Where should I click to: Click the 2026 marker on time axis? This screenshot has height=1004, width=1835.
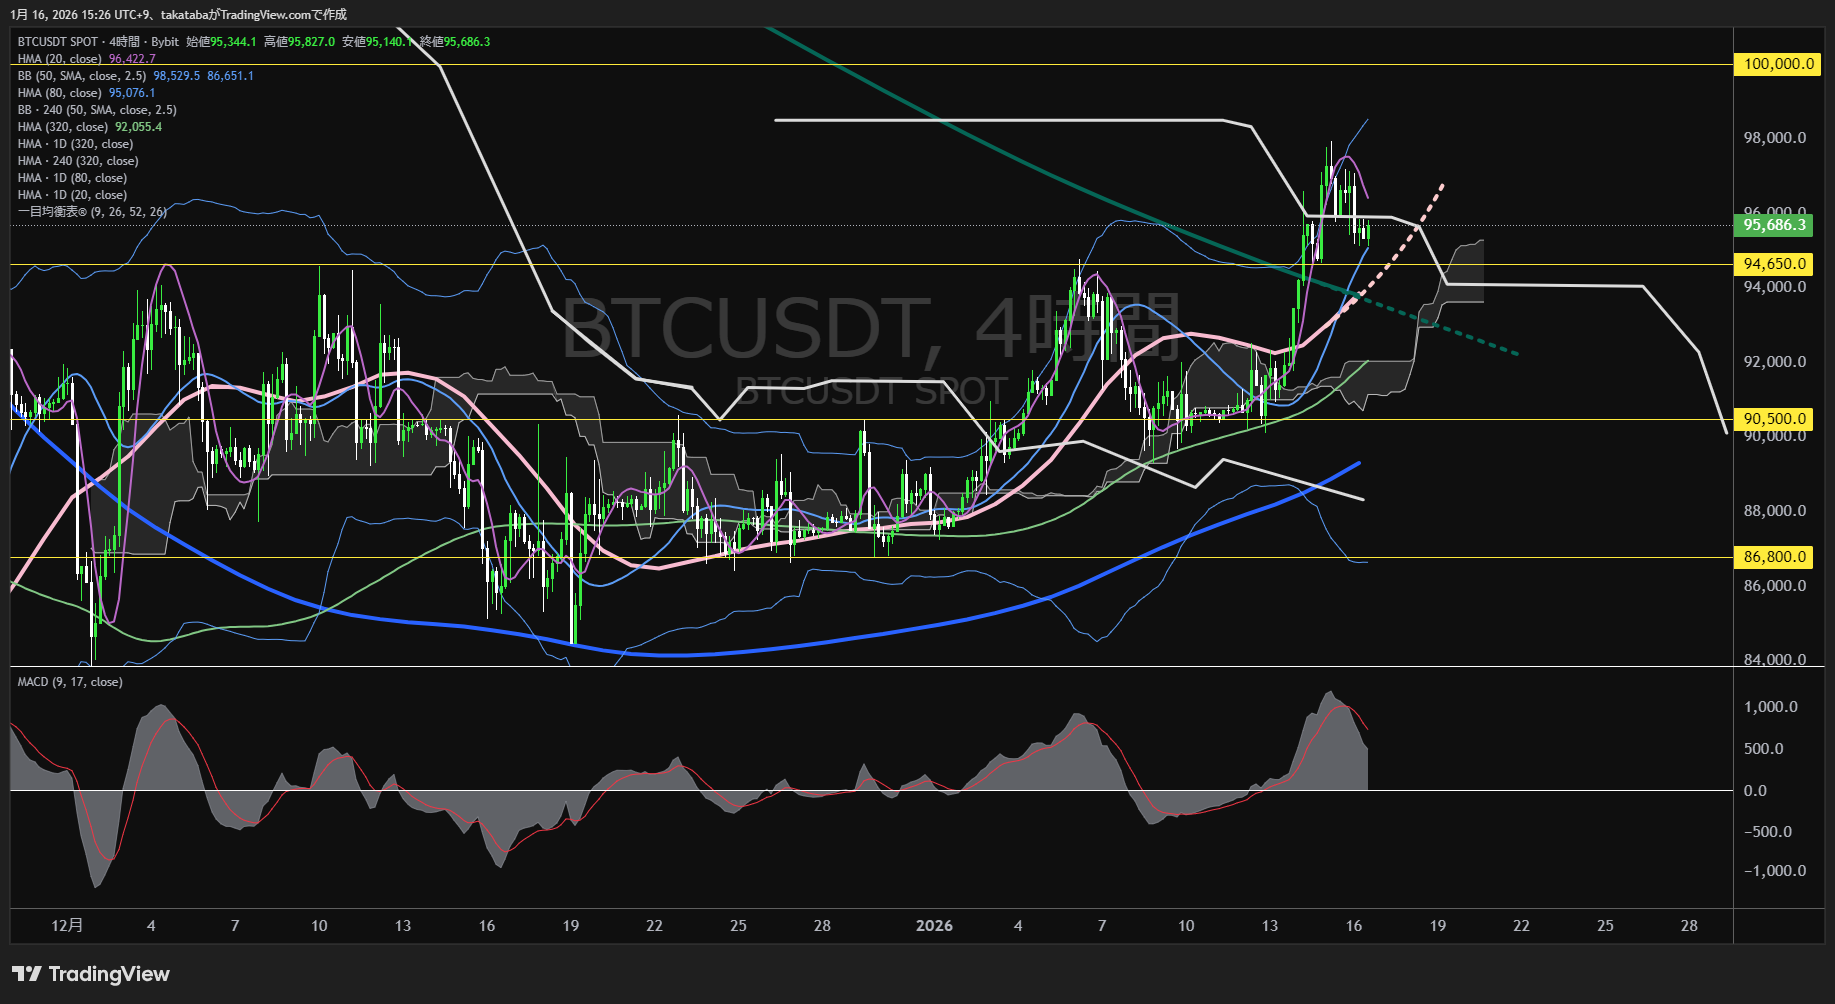click(934, 926)
